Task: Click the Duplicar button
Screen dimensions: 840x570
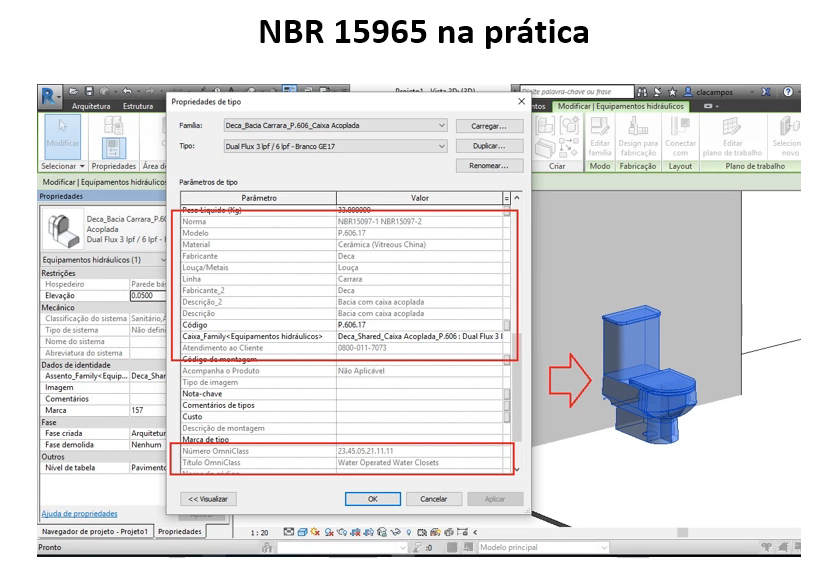Action: (489, 146)
